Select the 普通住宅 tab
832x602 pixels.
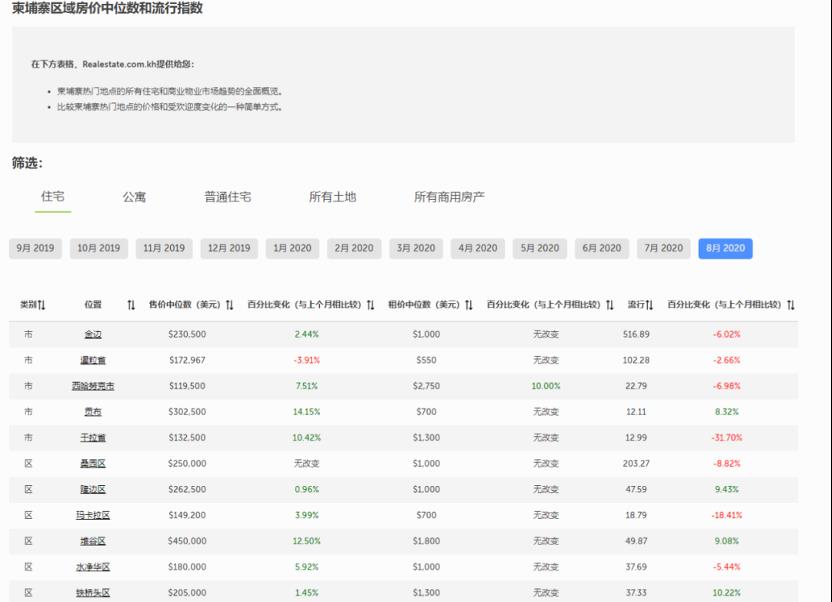[x=228, y=197]
